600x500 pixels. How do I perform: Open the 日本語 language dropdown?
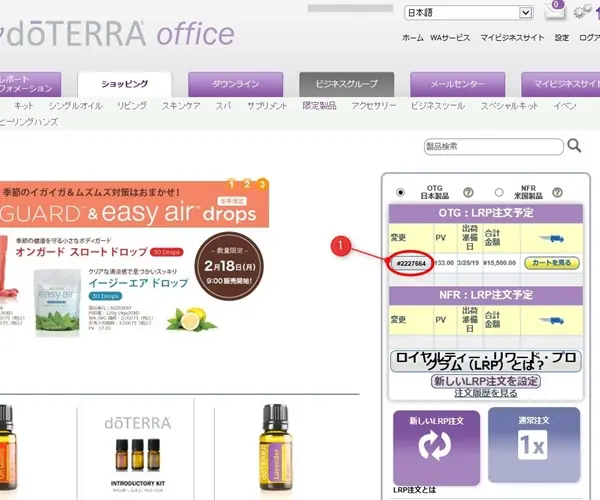[x=469, y=13]
